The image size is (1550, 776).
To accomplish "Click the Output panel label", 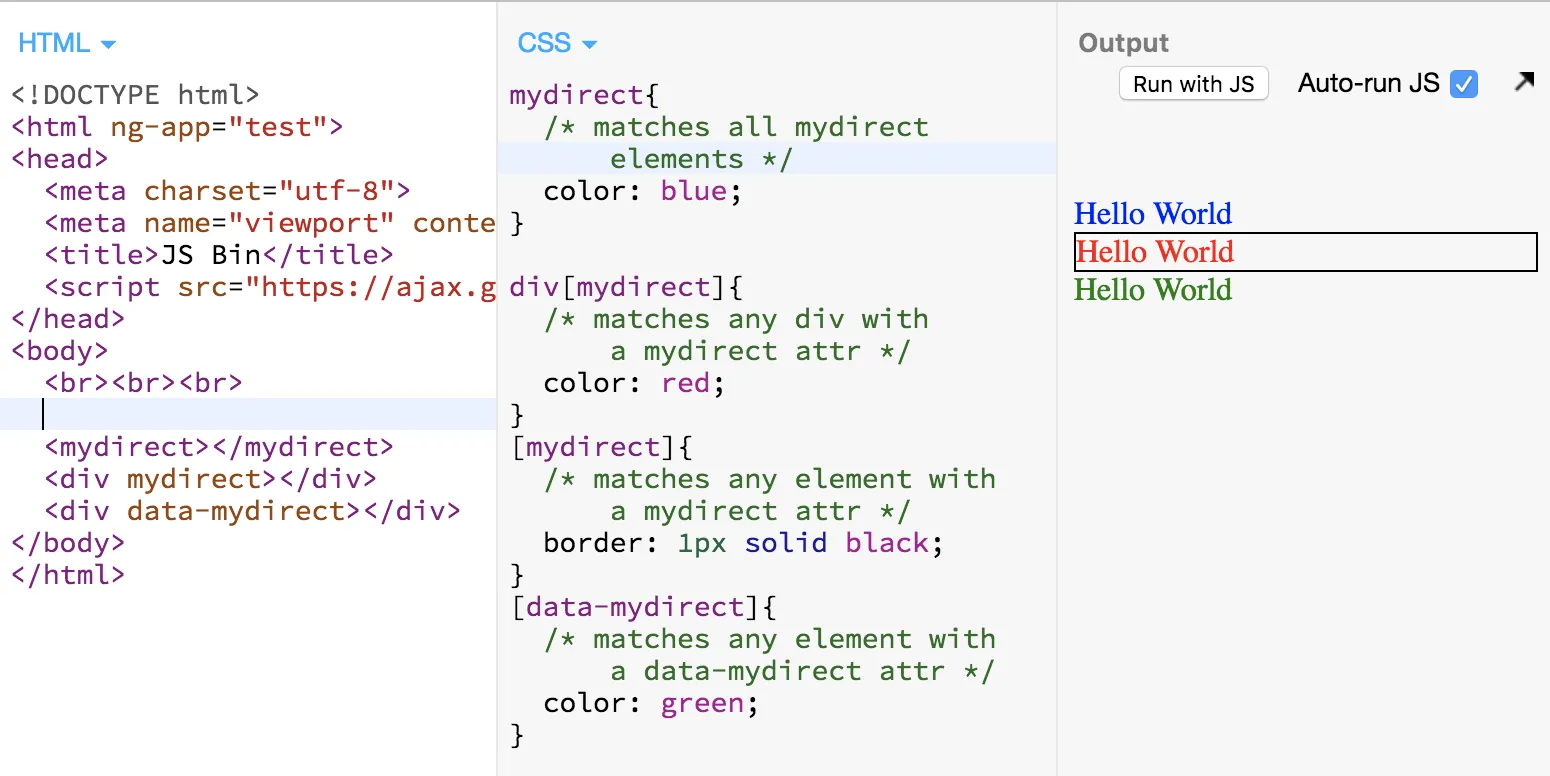I will (1123, 44).
